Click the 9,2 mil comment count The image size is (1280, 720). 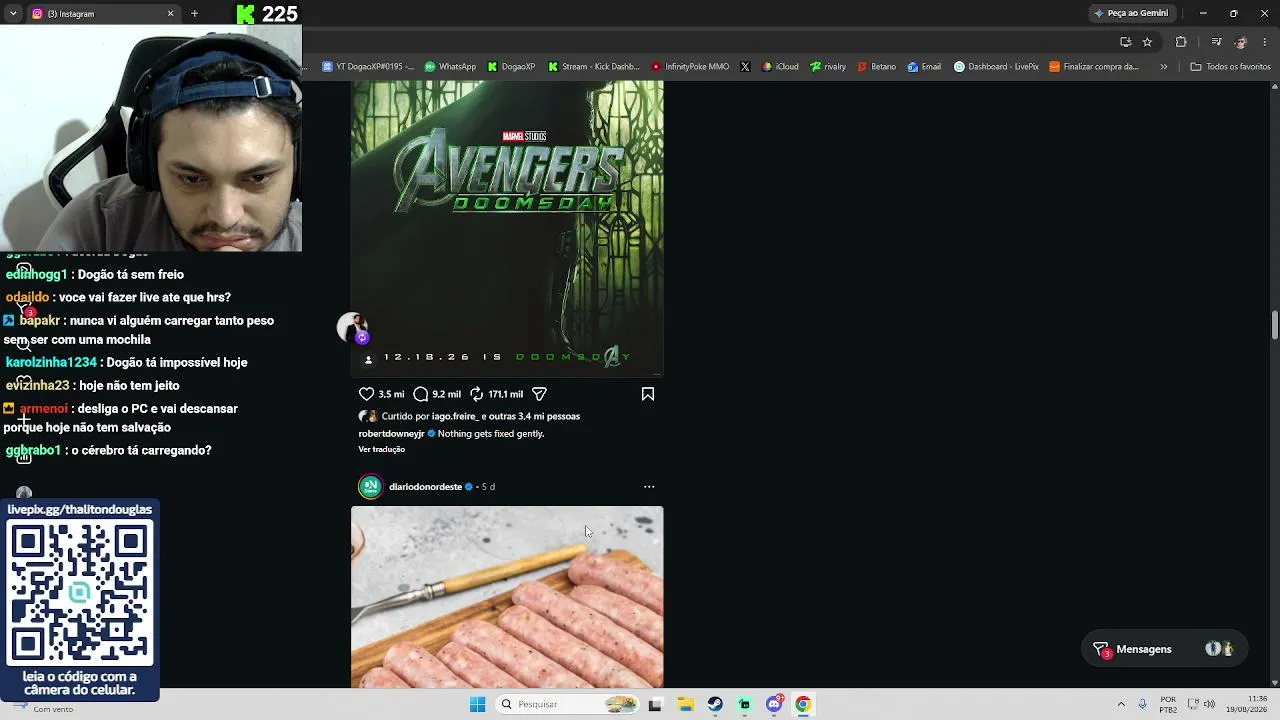point(446,394)
